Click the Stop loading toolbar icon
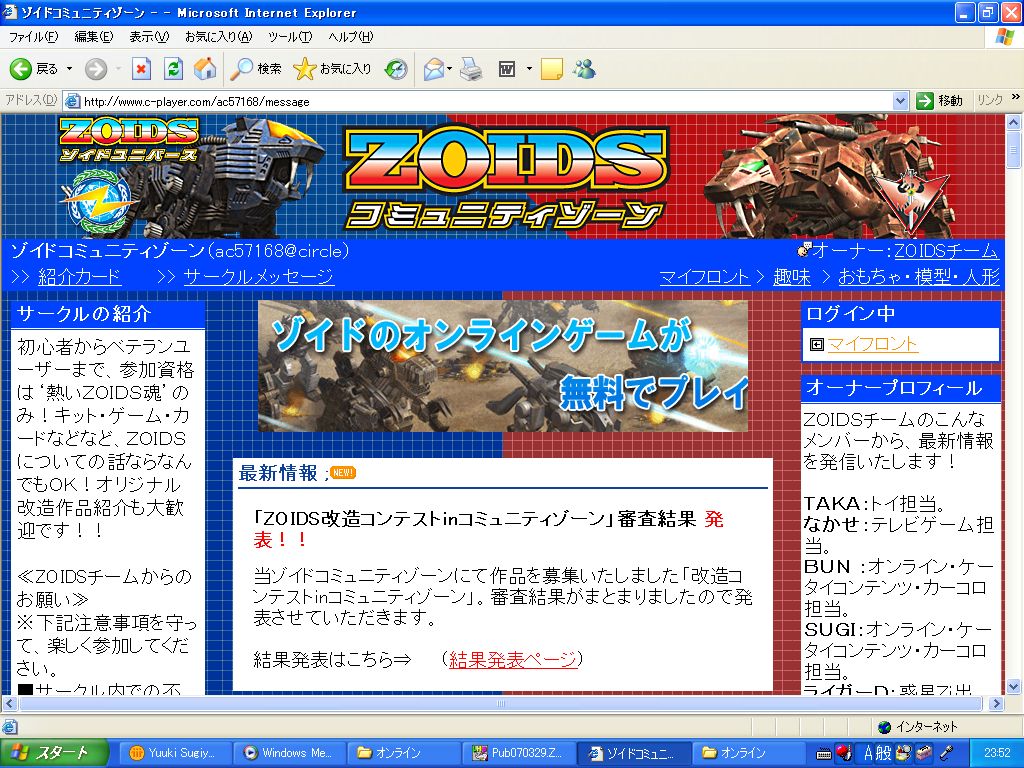This screenshot has width=1024, height=768. coord(141,69)
